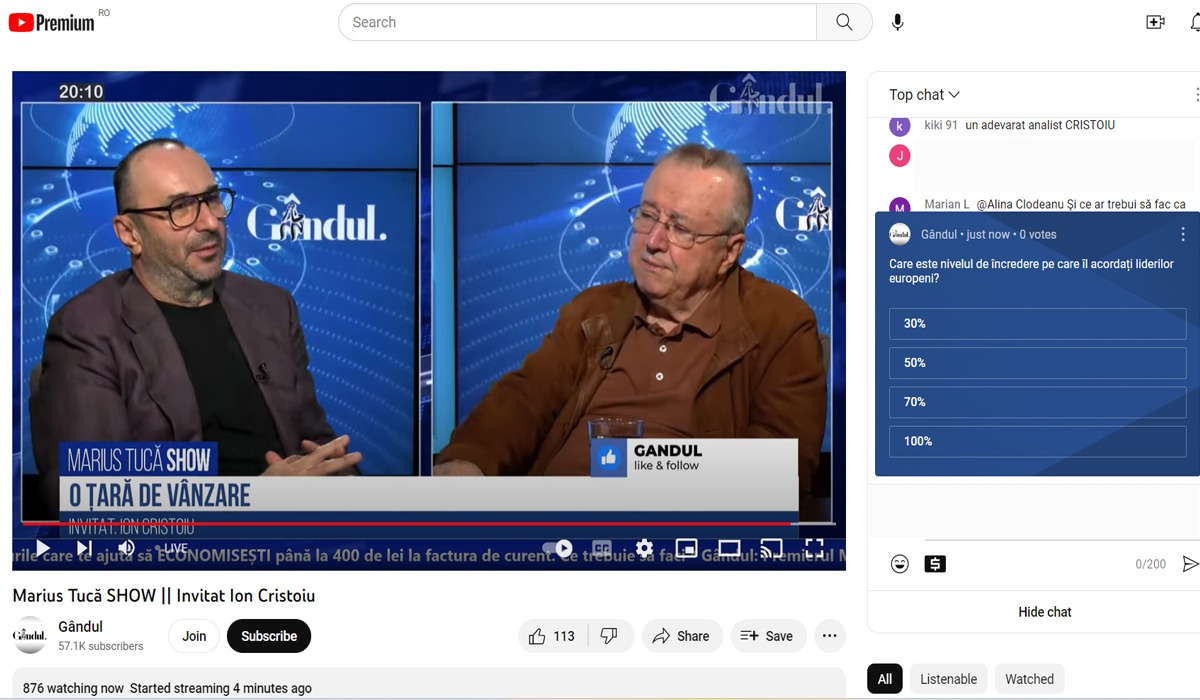Skip to the next video

tap(84, 548)
